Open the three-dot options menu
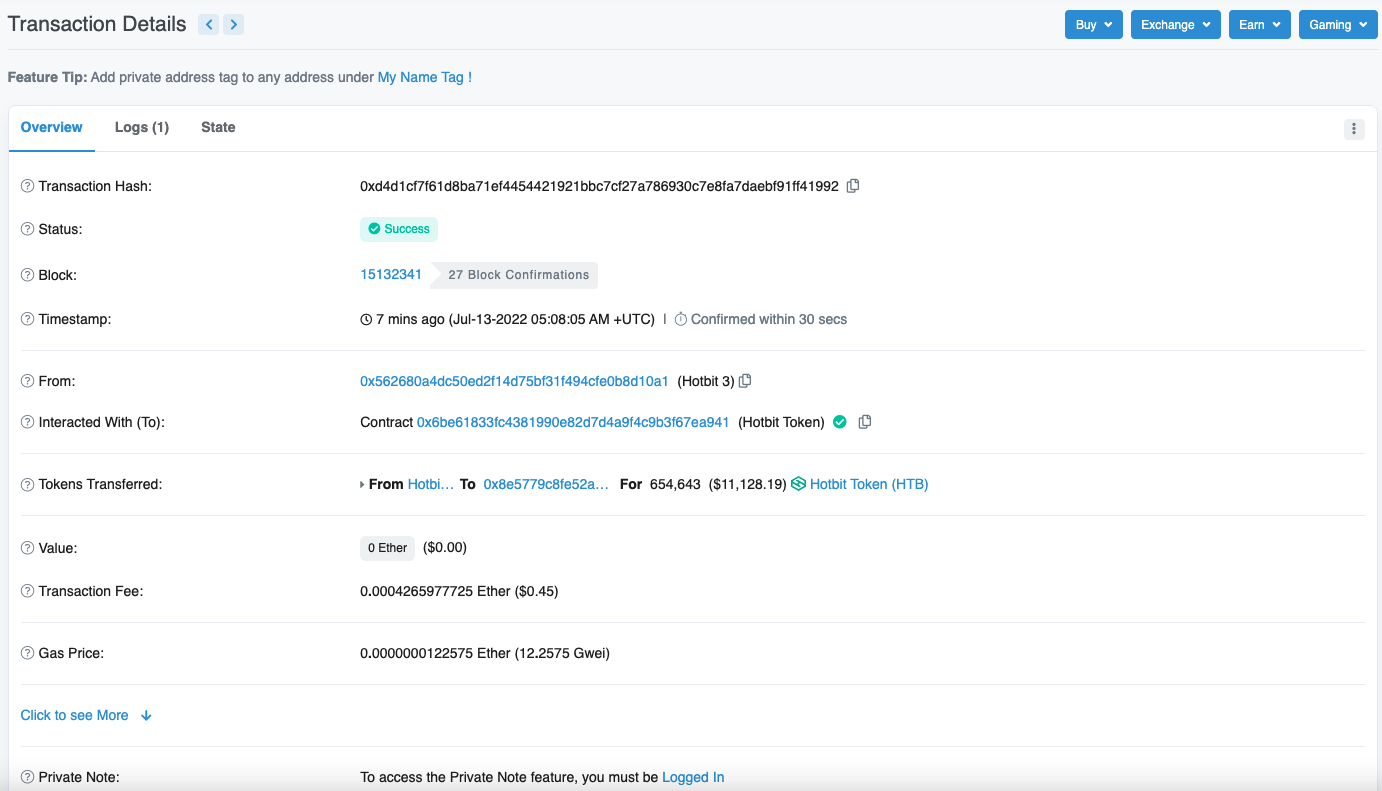1382x791 pixels. [1354, 128]
